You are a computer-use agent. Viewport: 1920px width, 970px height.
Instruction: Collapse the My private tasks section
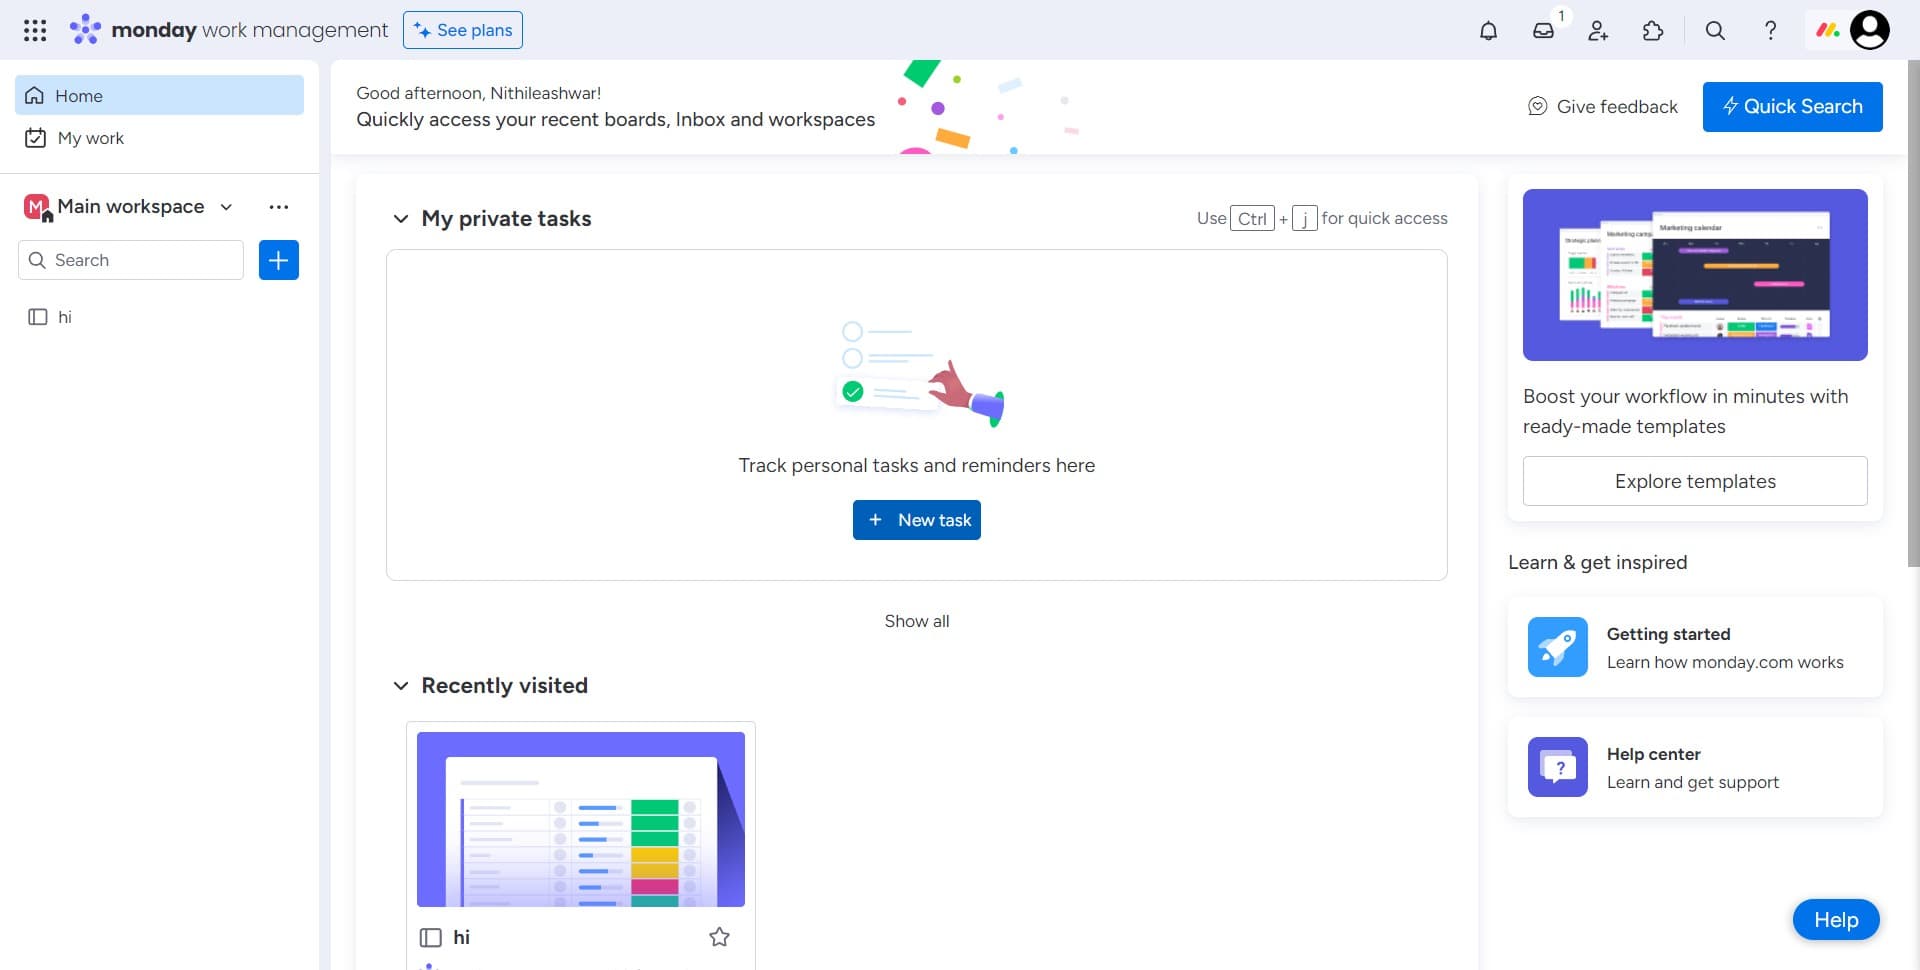[x=400, y=218]
